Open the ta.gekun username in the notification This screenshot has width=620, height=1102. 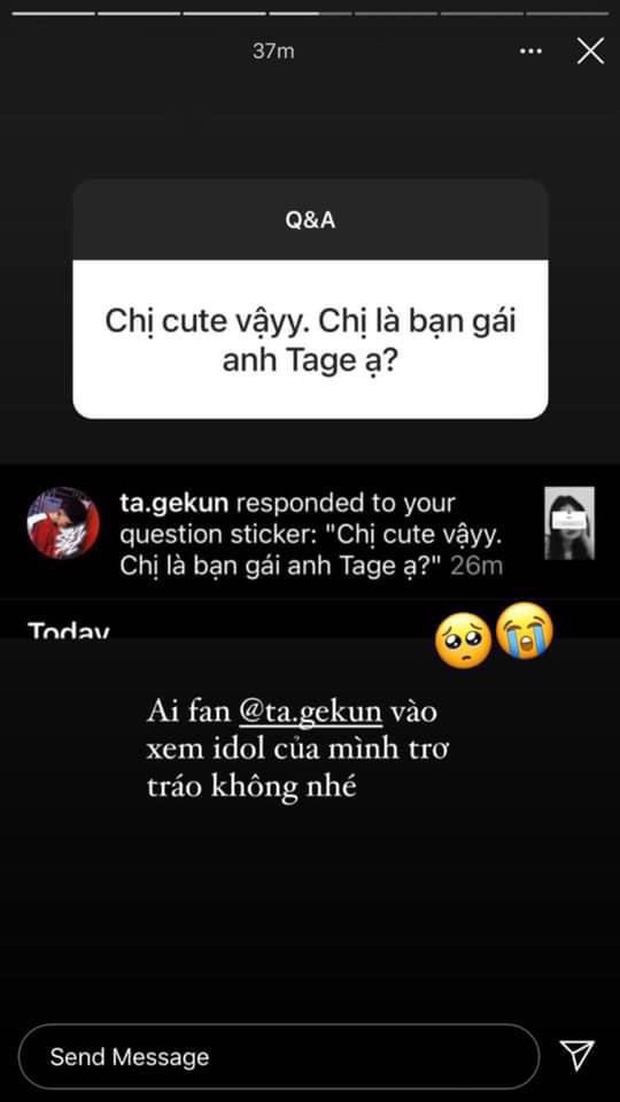[173, 505]
